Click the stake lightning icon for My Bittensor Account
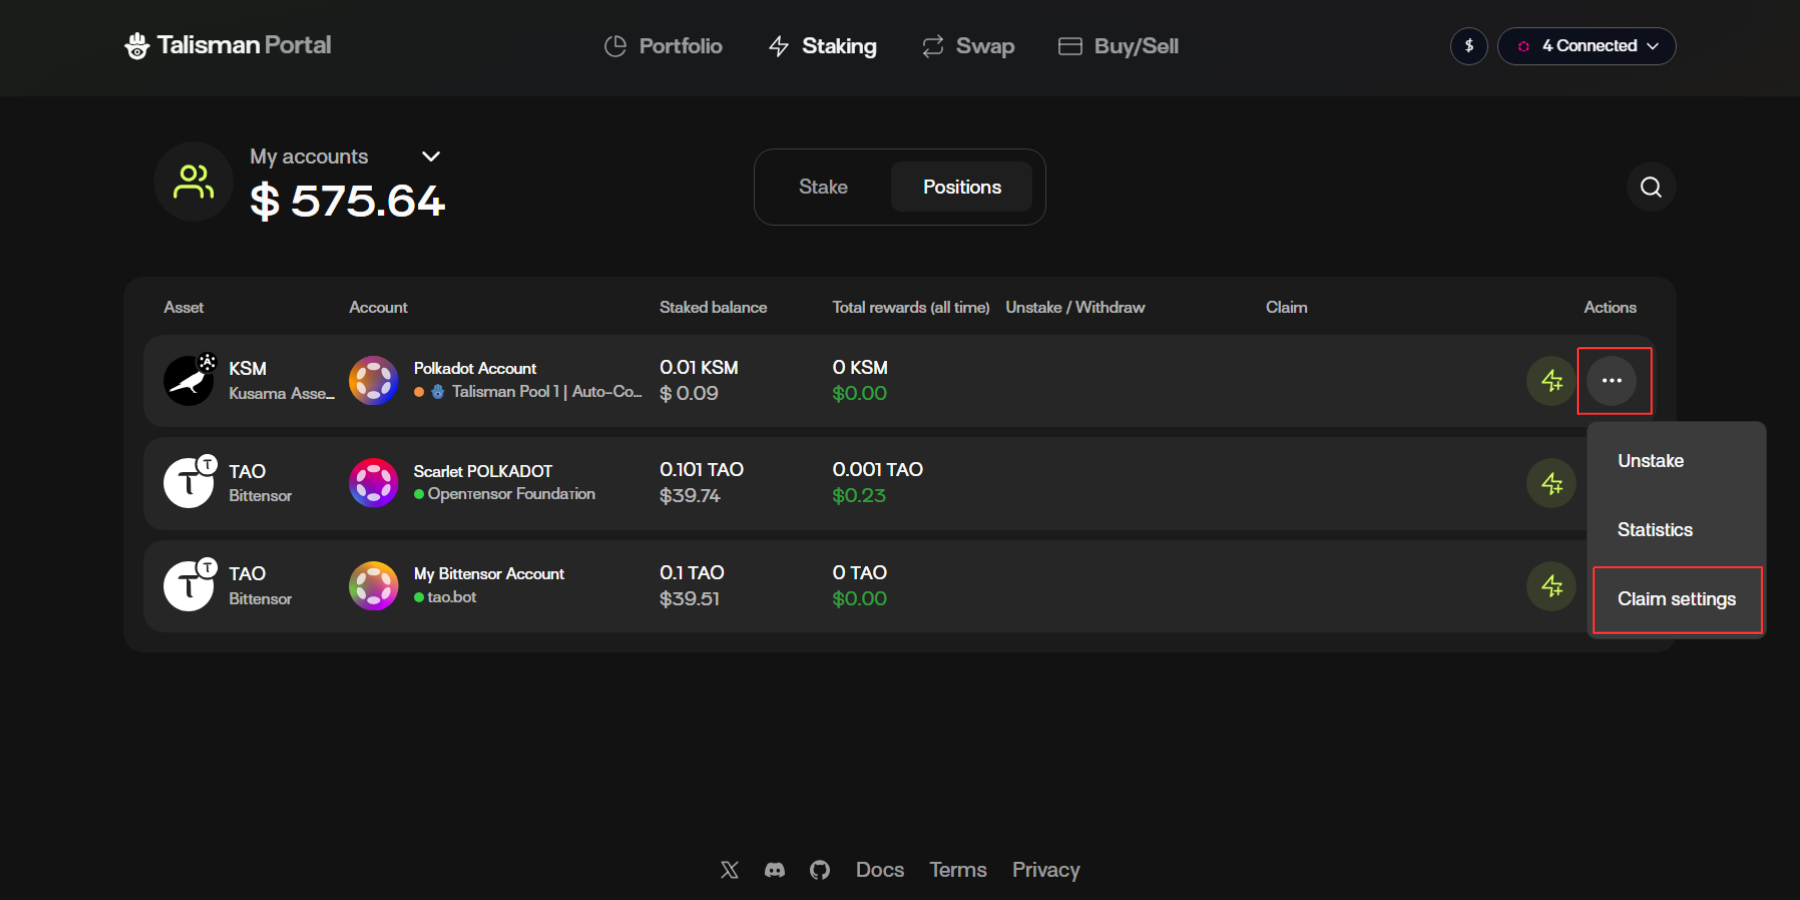This screenshot has height=900, width=1800. click(x=1551, y=586)
